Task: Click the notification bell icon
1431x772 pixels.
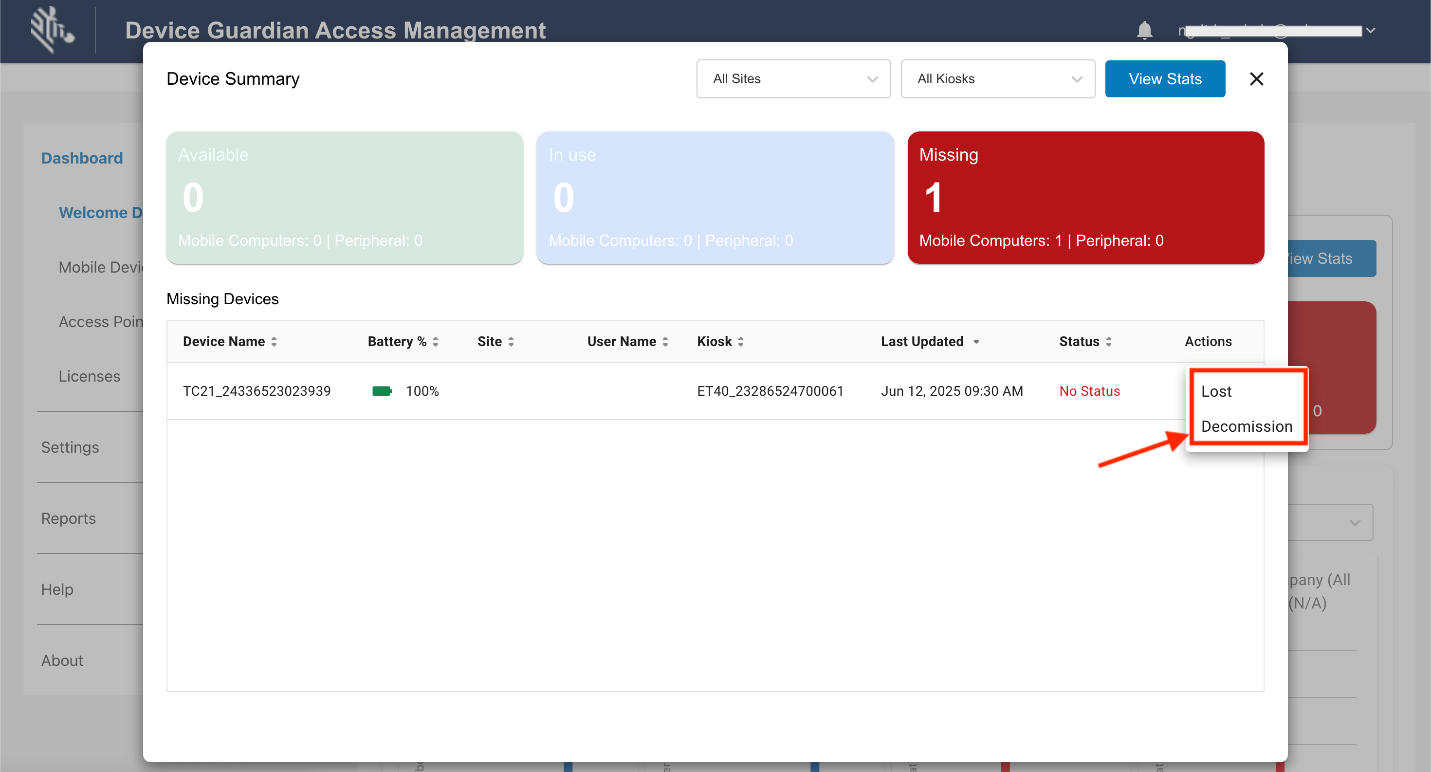Action: [1145, 31]
